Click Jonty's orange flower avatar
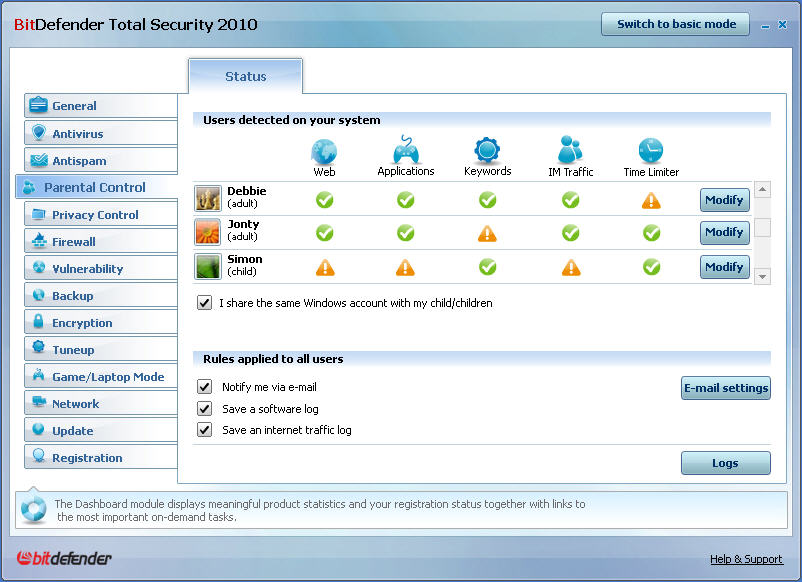This screenshot has width=802, height=582. 208,232
